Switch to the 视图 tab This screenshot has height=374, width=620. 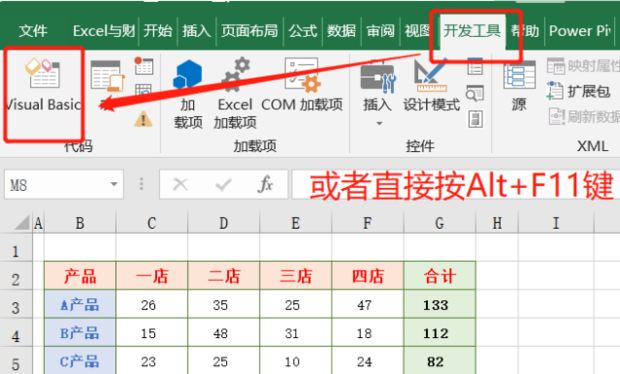pyautogui.click(x=417, y=31)
